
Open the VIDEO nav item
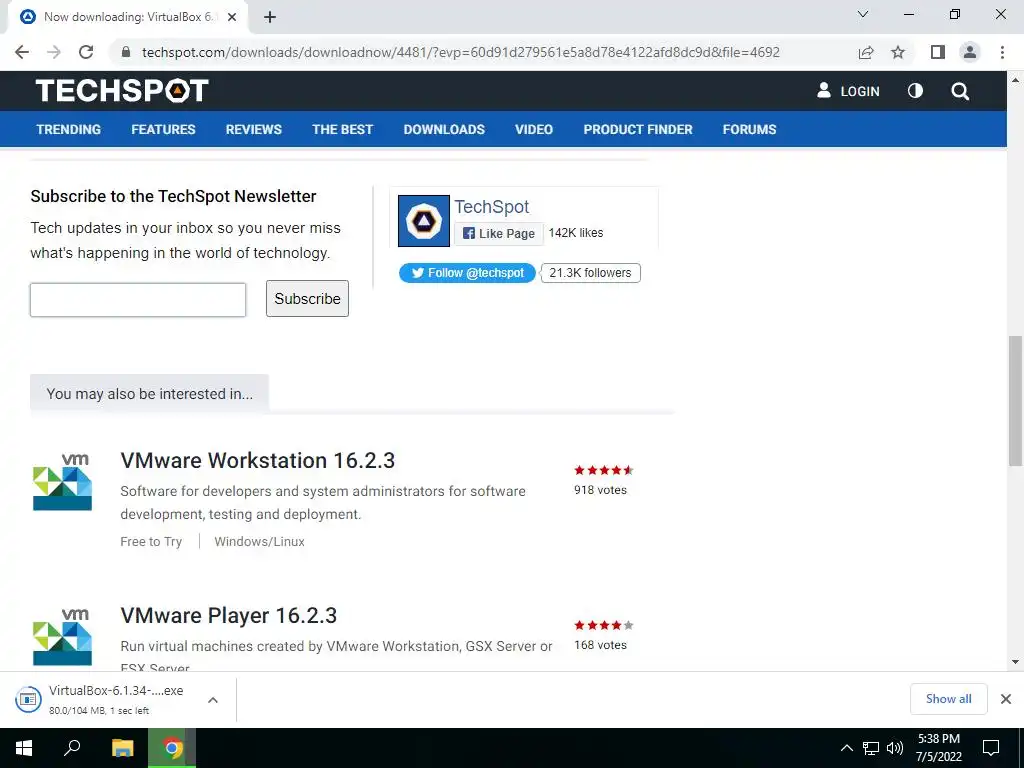coord(534,129)
